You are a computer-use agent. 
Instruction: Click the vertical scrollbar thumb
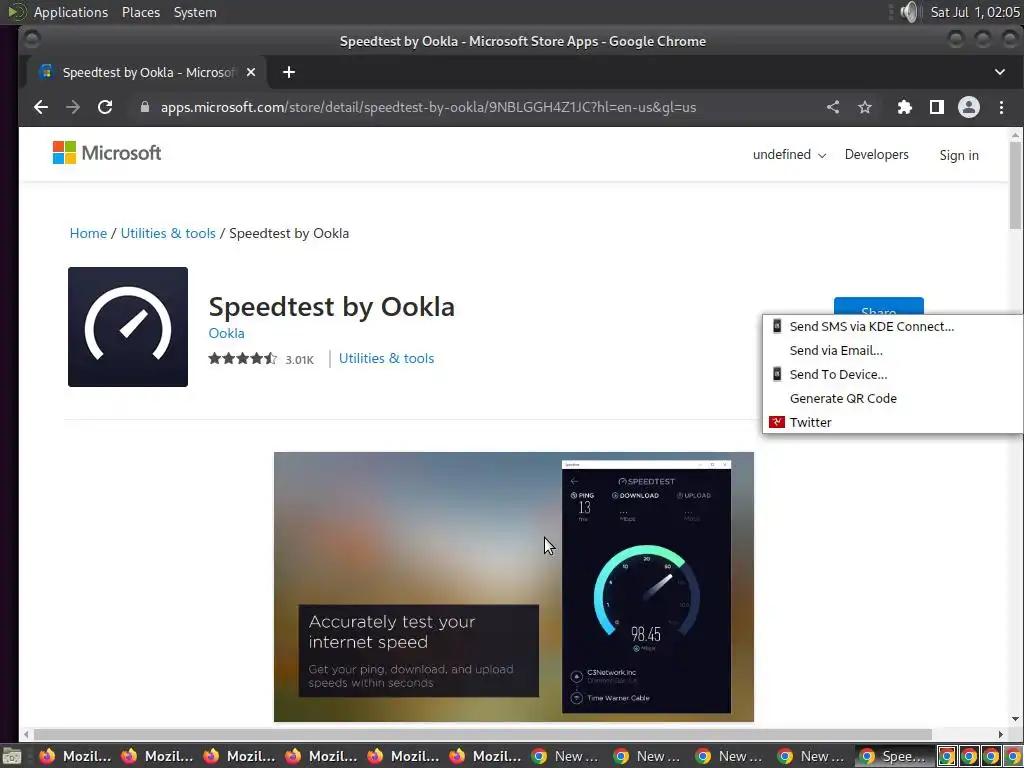point(1015,185)
